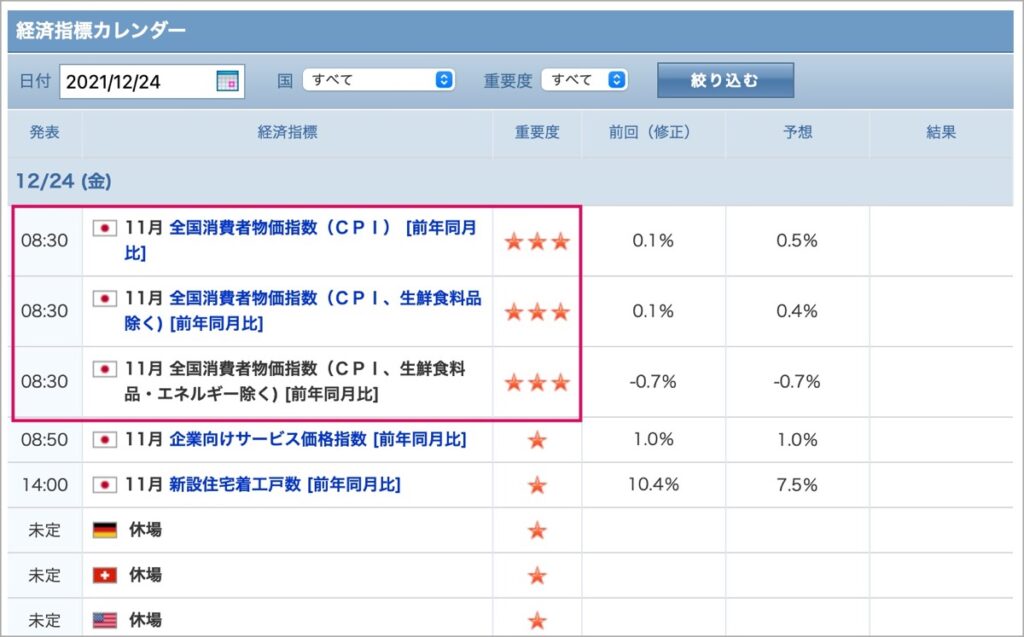Click the star in the US 休場 row
Viewport: 1024px width, 637px height.
(537, 620)
